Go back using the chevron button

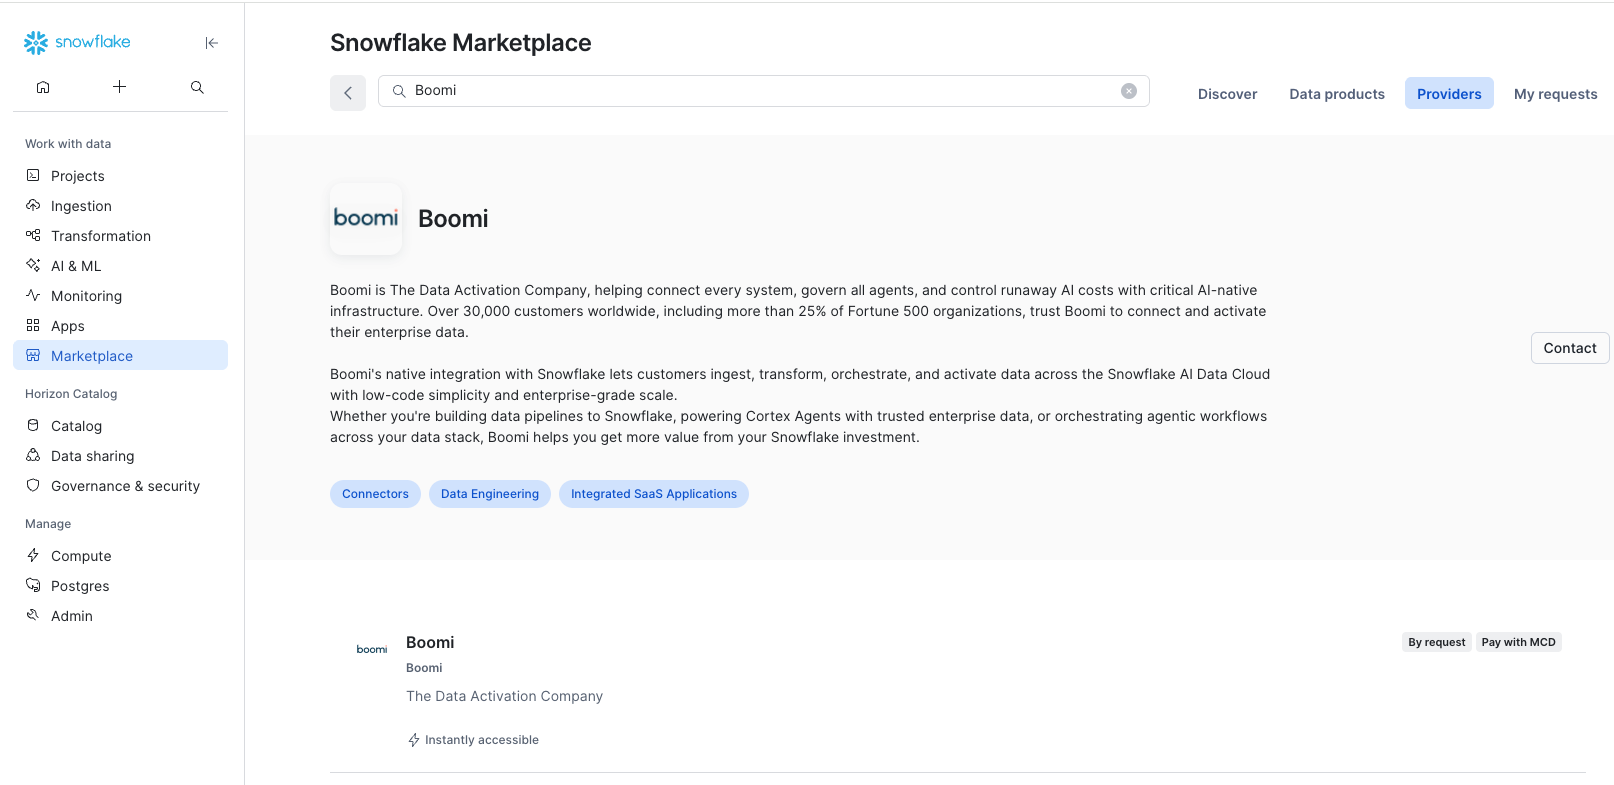[348, 93]
